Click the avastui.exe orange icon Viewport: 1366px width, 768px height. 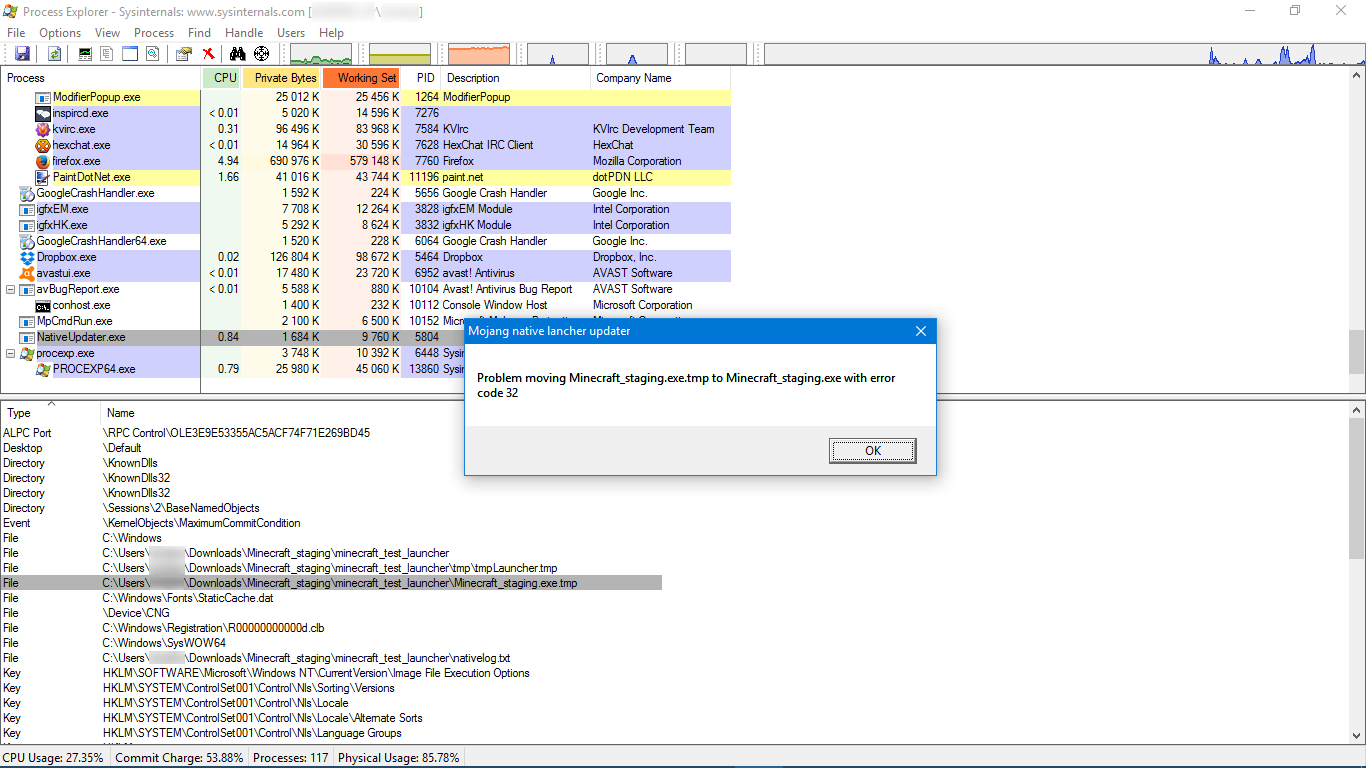(27, 273)
